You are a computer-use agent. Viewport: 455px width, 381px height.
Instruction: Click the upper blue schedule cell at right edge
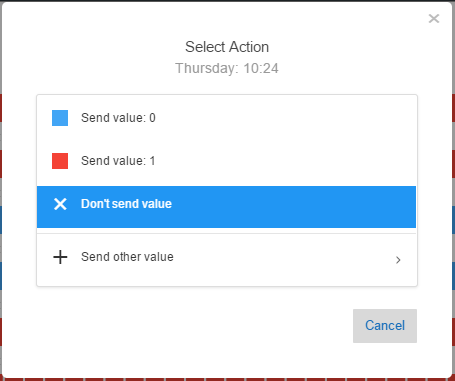point(453,220)
